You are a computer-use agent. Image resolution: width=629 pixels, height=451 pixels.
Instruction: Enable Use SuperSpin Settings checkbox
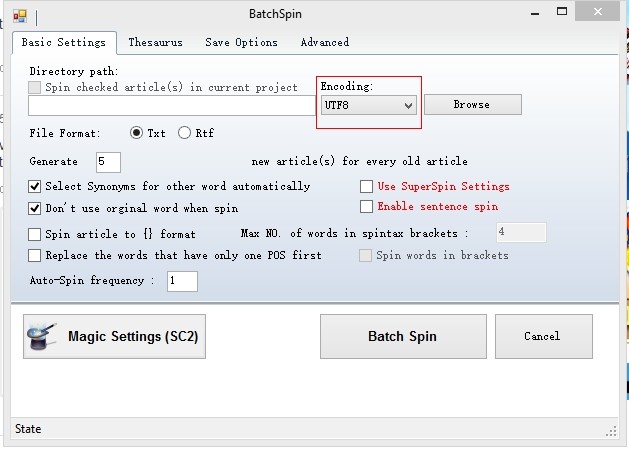pos(367,187)
